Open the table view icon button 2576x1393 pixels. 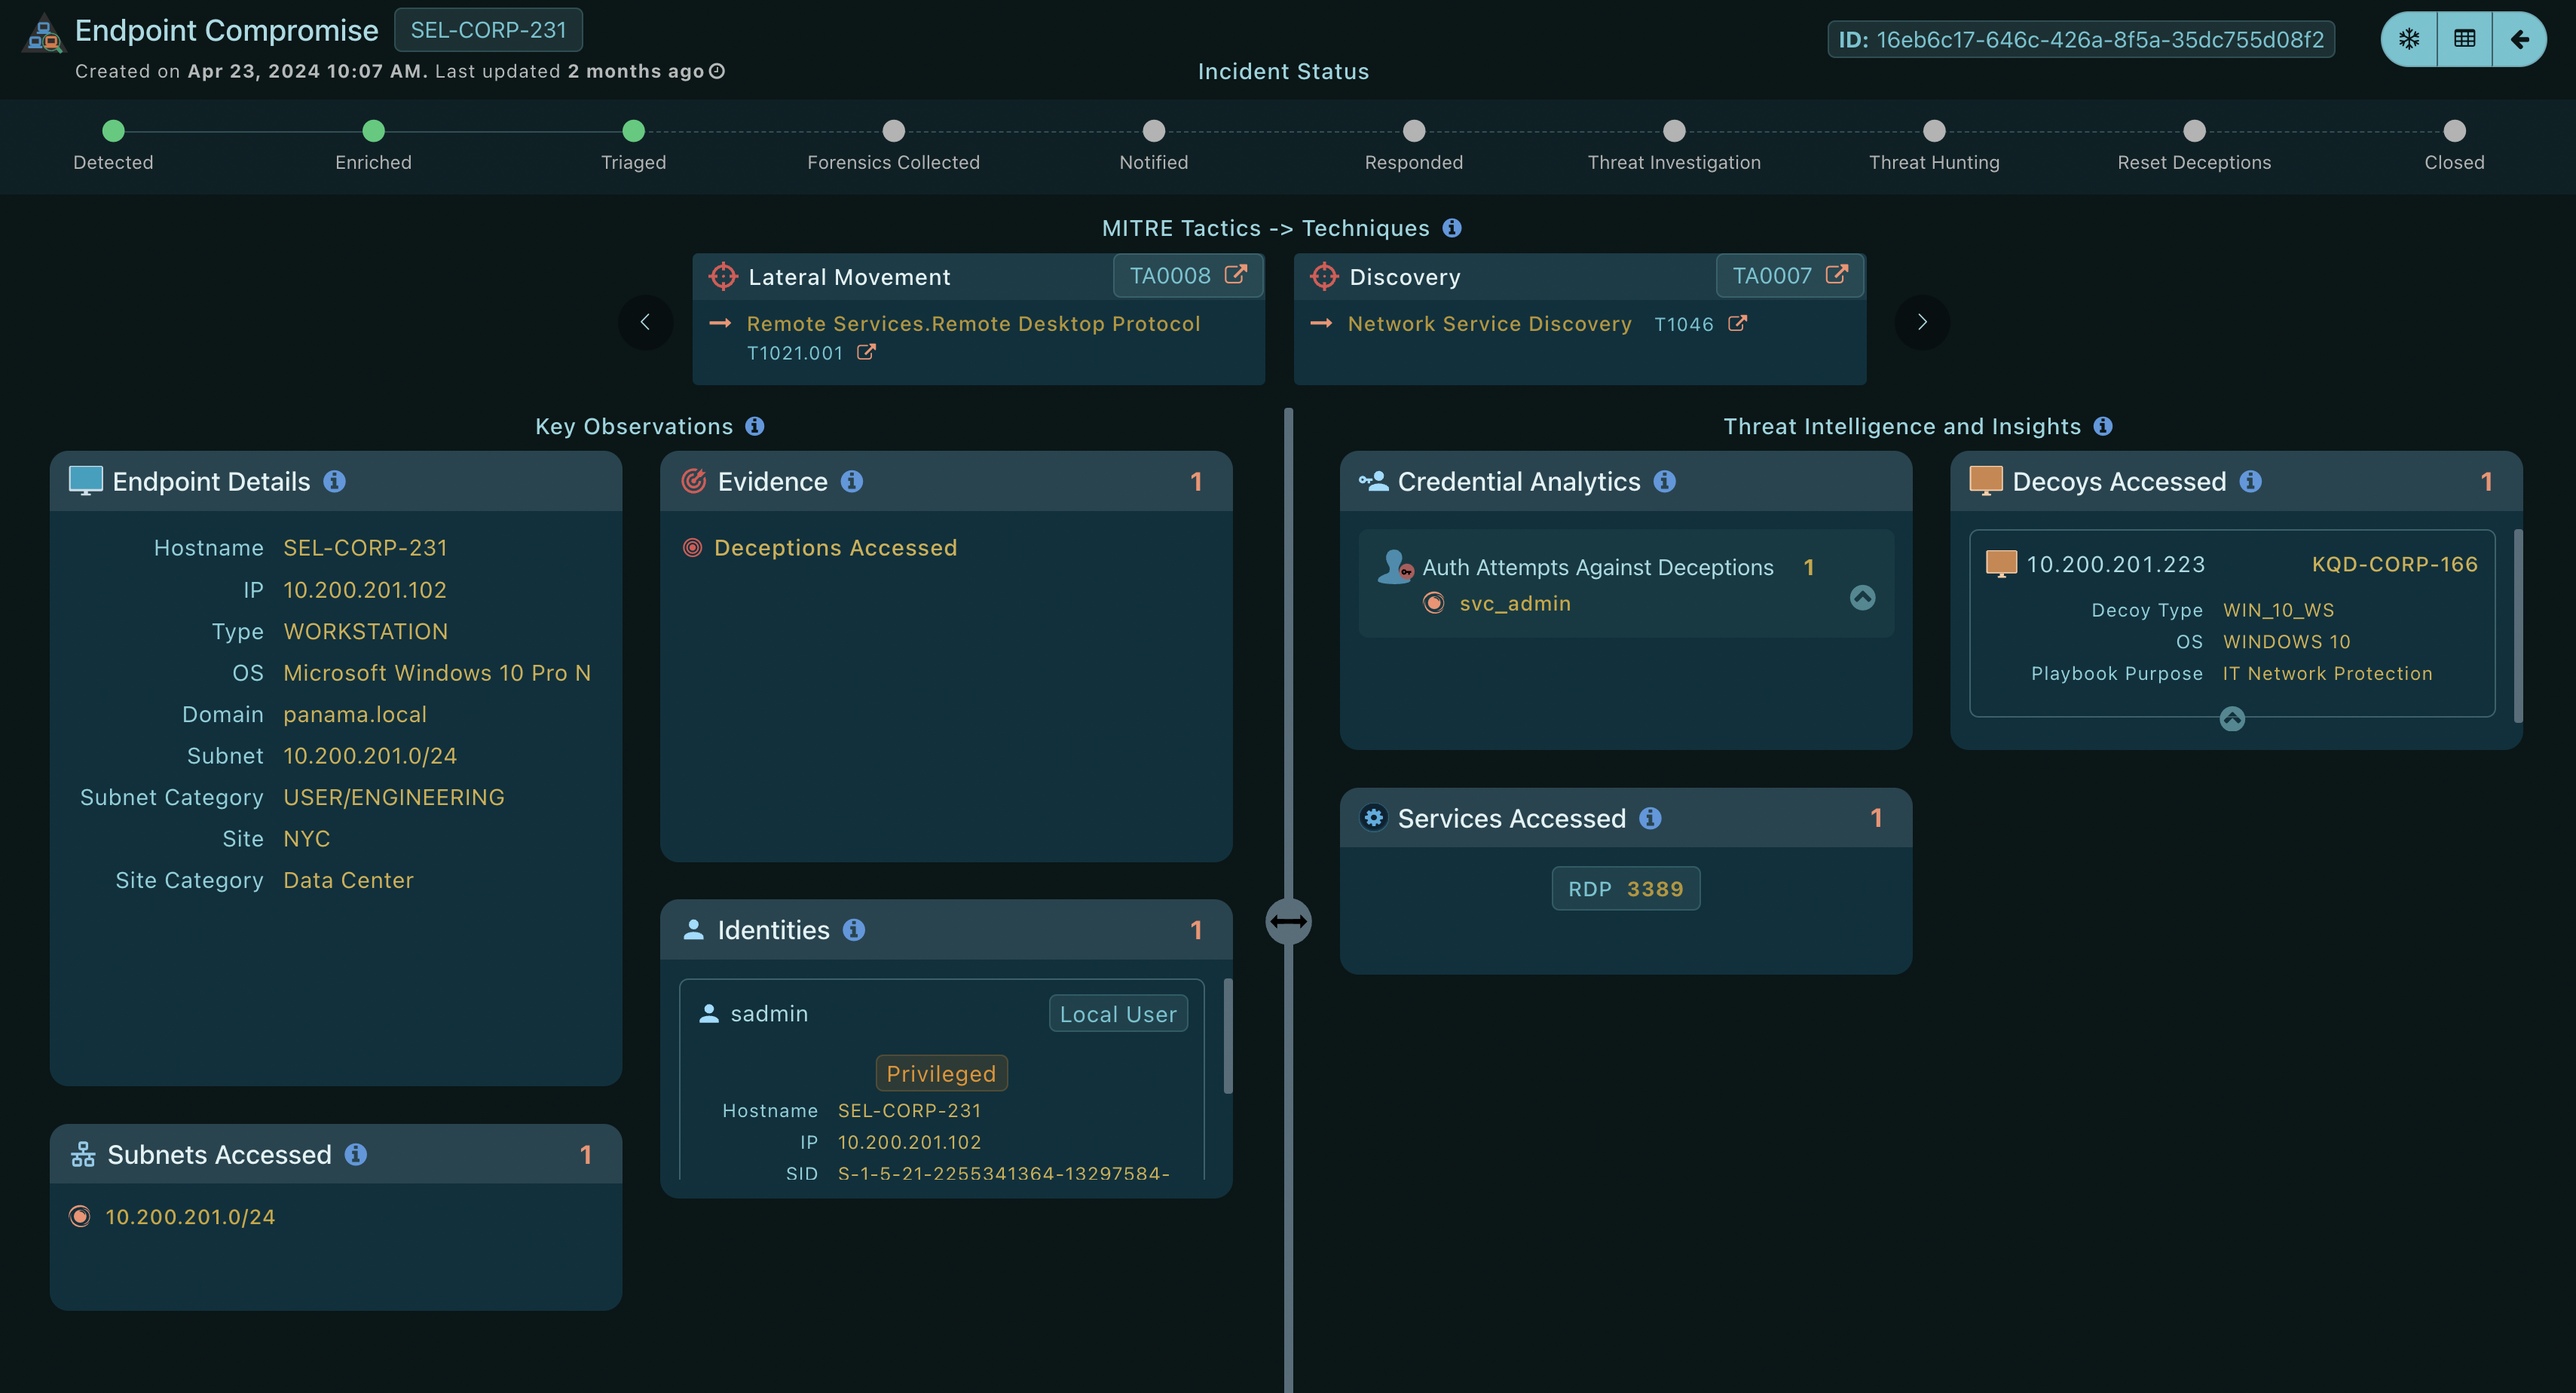2464,39
